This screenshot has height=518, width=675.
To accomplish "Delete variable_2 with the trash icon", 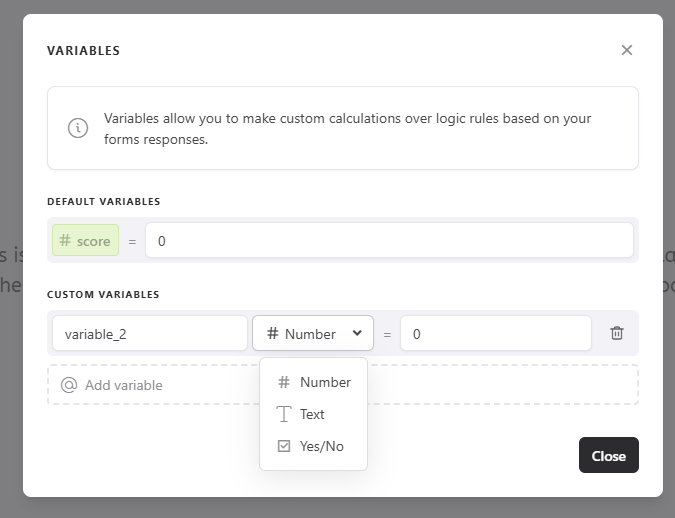I will [x=617, y=334].
